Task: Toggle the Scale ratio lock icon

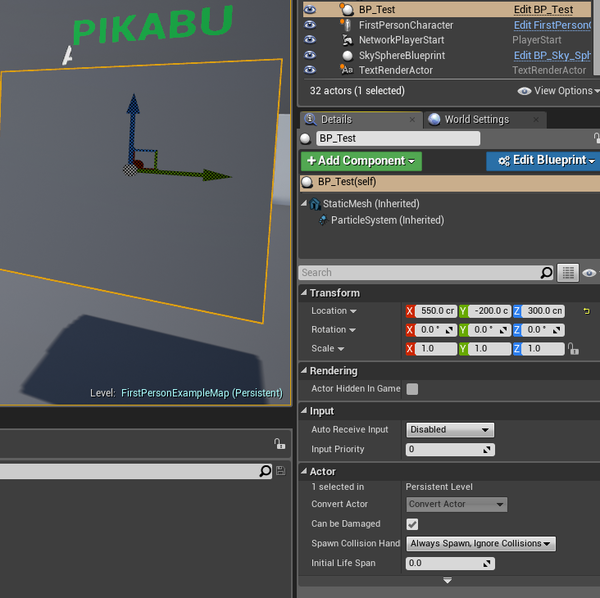Action: click(573, 349)
